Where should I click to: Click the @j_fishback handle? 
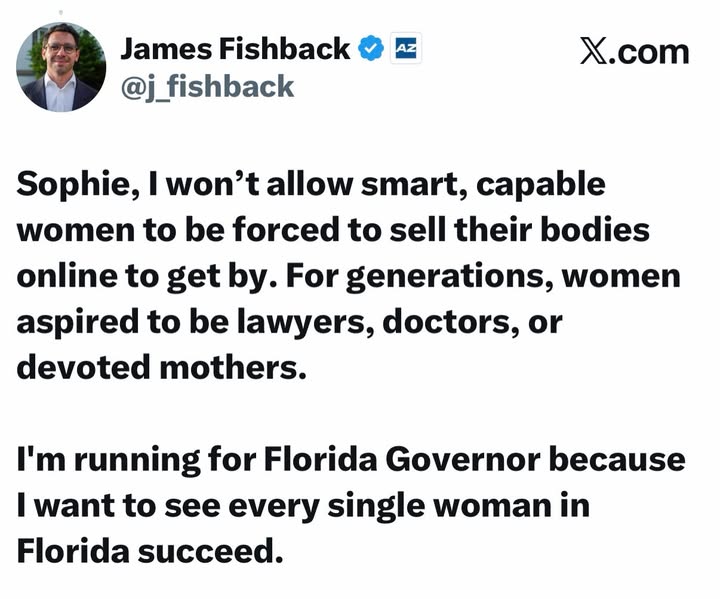[x=208, y=86]
